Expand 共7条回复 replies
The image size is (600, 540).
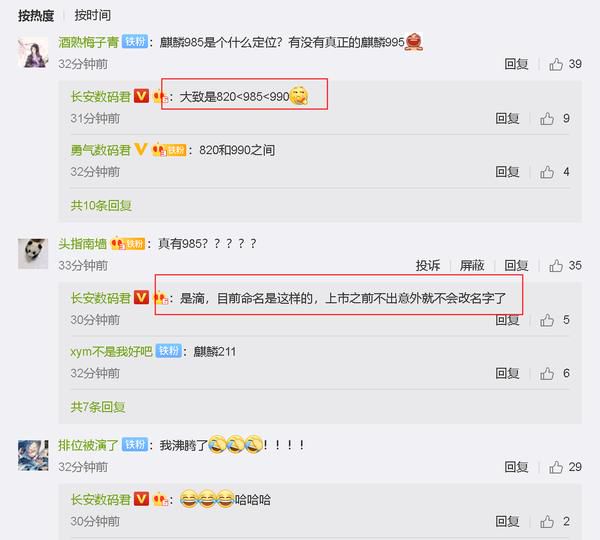coord(98,407)
